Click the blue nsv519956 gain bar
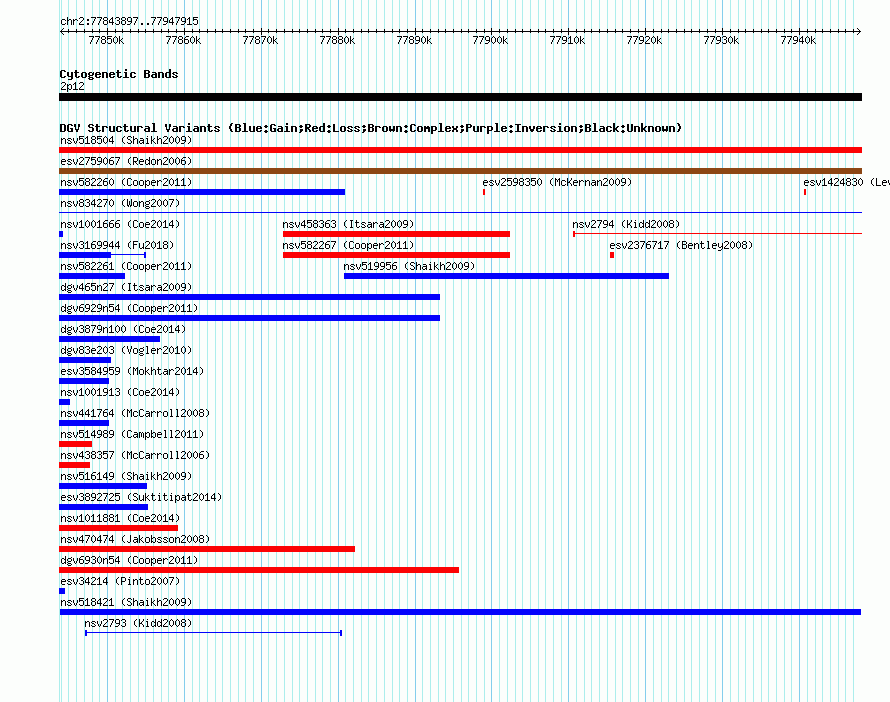 coord(506,276)
